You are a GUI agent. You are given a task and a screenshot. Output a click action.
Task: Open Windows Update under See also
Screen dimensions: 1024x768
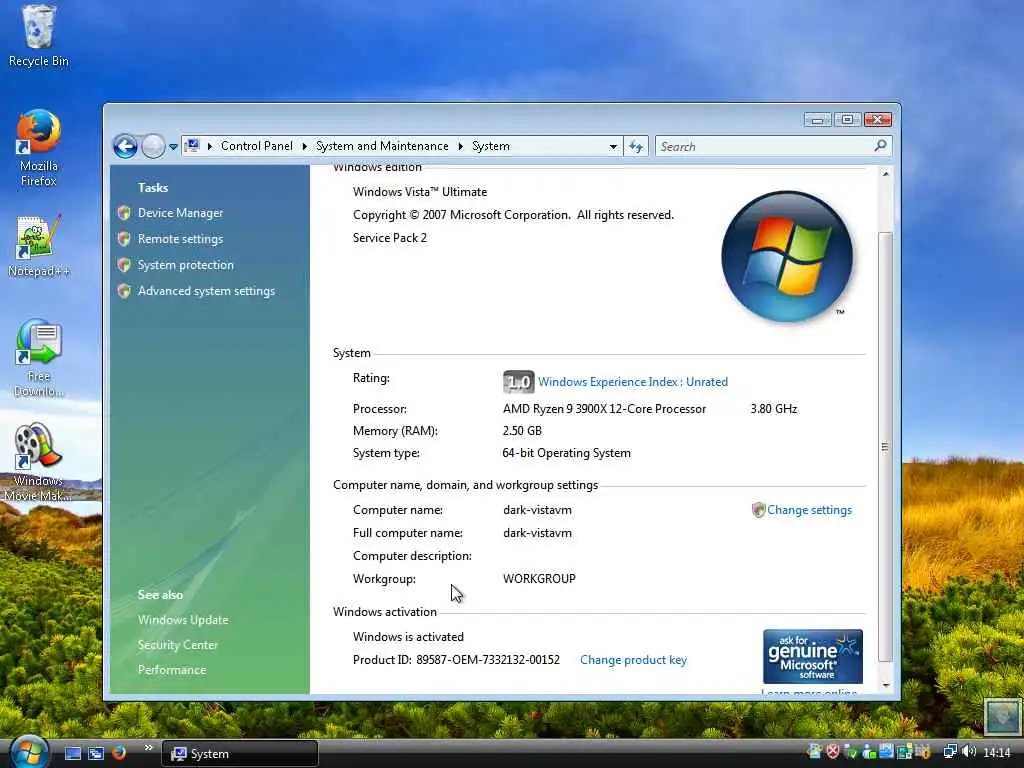183,620
